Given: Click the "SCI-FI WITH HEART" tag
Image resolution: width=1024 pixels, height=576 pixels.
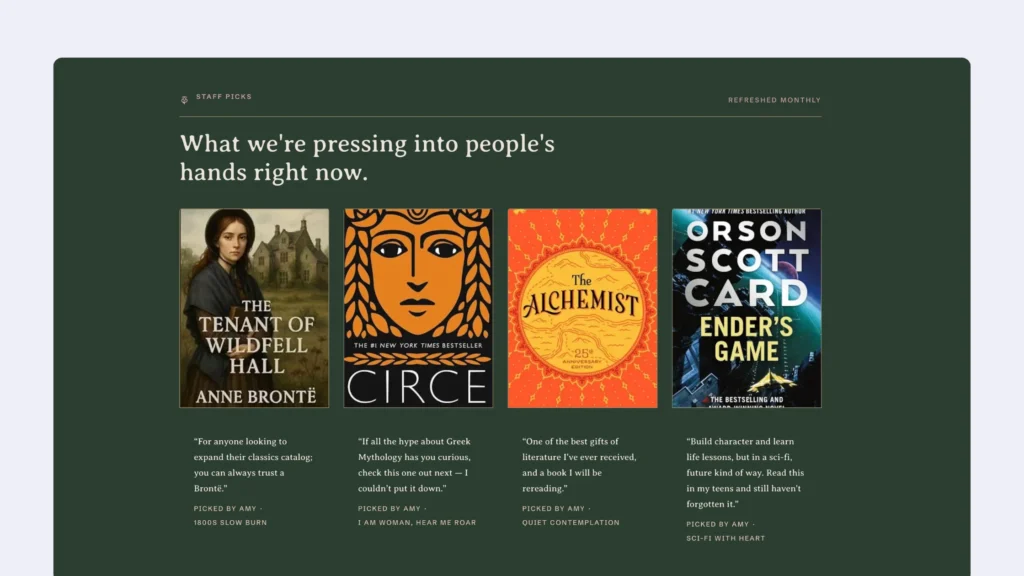Looking at the screenshot, I should pos(726,538).
